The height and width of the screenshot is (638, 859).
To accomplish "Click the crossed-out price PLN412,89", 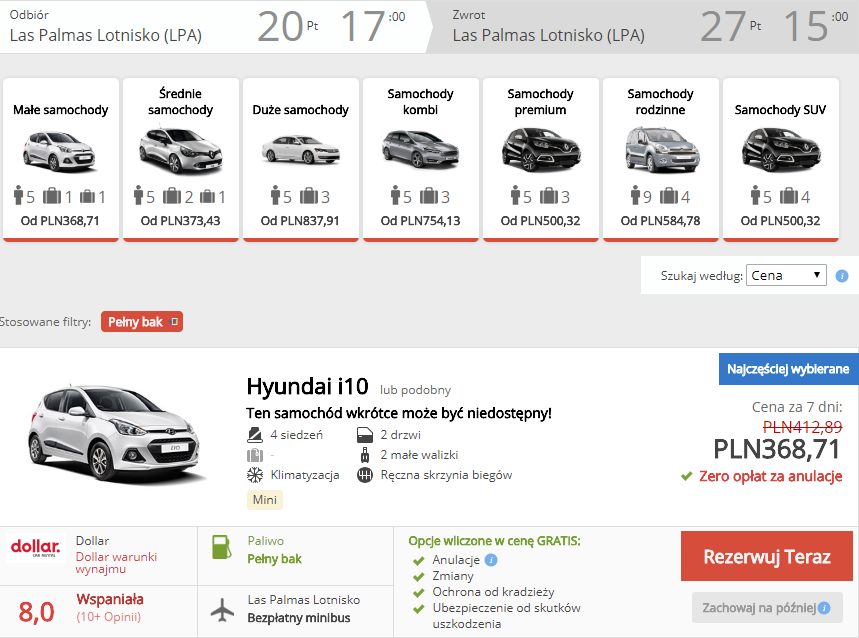I will (x=803, y=427).
